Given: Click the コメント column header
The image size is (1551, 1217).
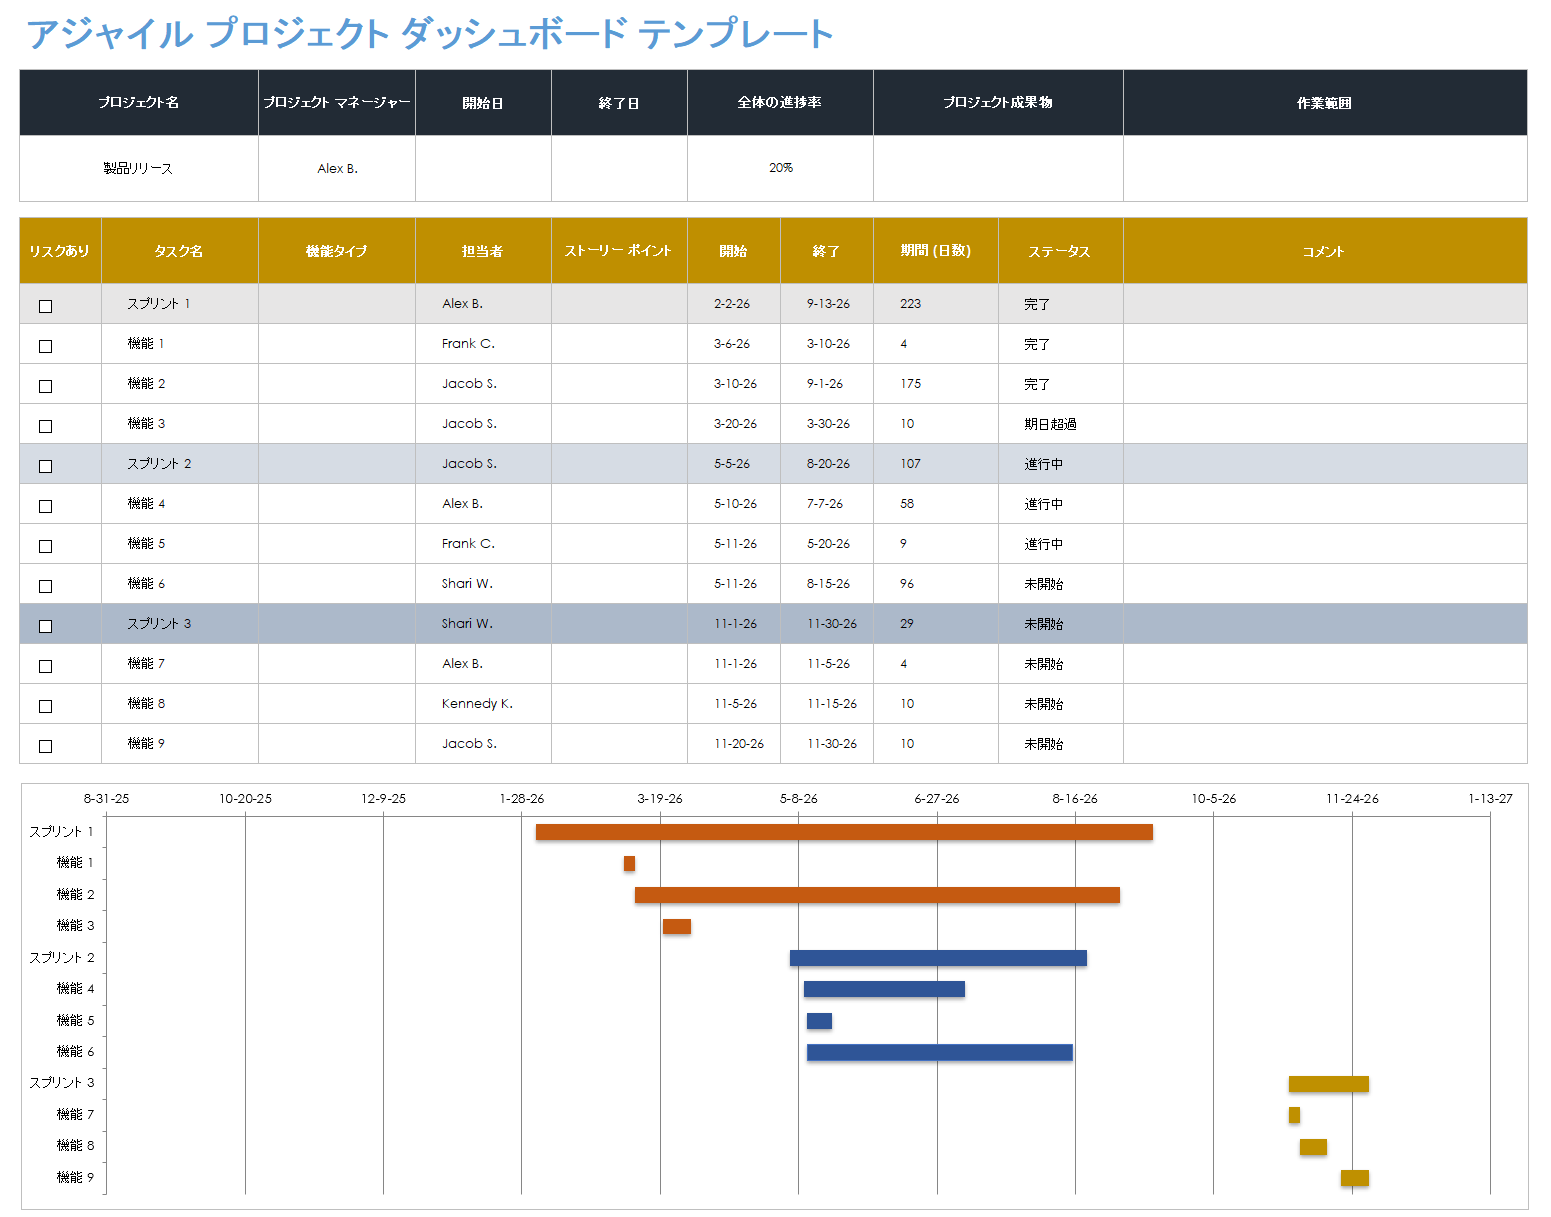Looking at the screenshot, I should pyautogui.click(x=1325, y=251).
